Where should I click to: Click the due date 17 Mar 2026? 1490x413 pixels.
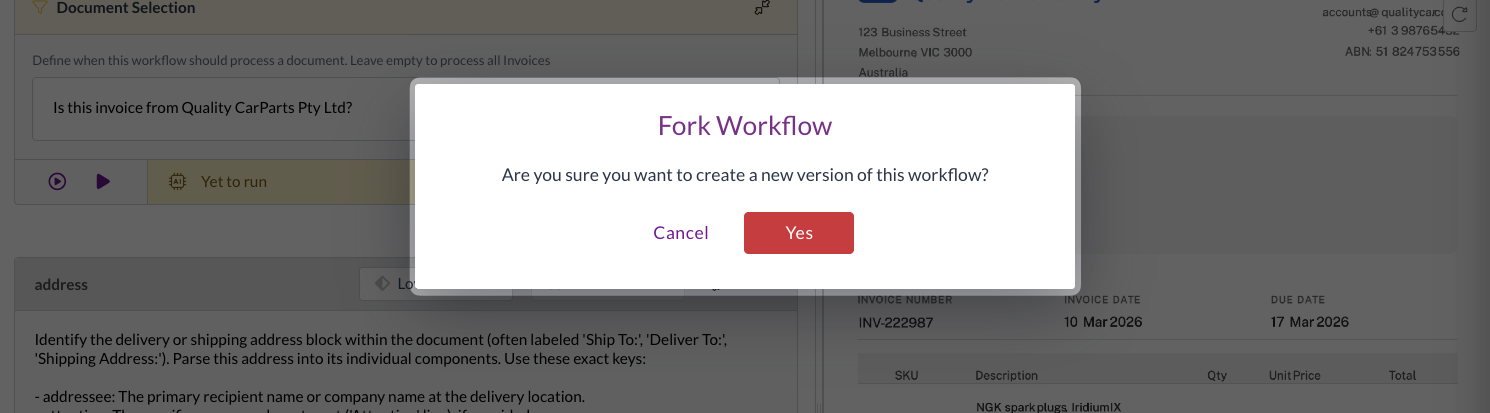[1309, 322]
